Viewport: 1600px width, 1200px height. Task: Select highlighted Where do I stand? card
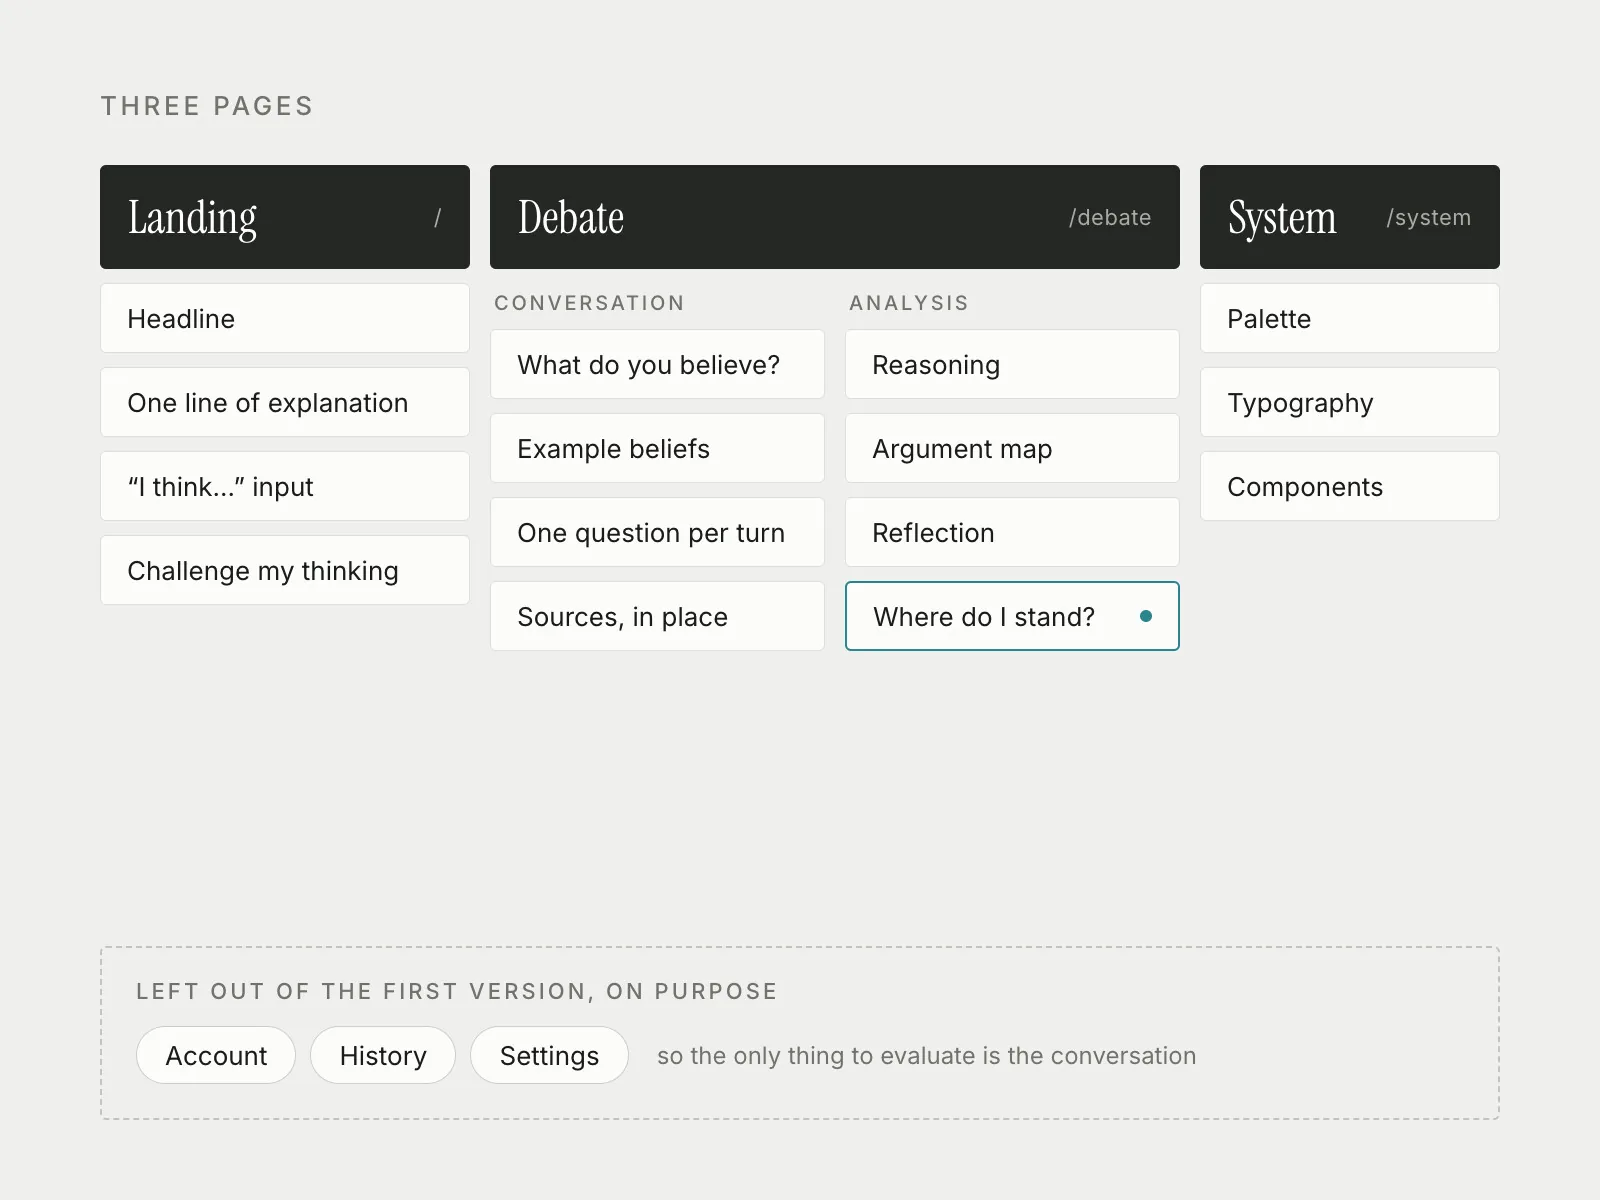pos(1012,616)
